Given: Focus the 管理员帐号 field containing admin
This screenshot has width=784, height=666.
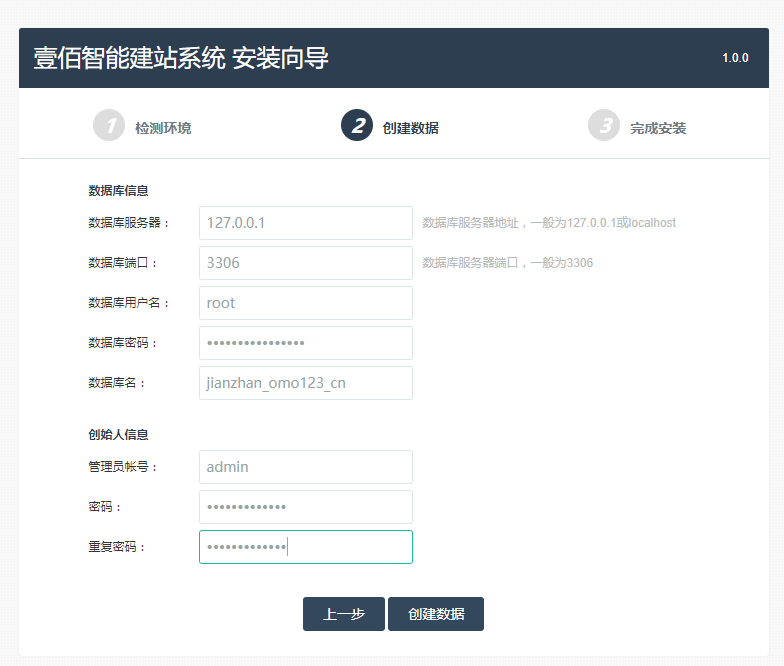Looking at the screenshot, I should [305, 467].
